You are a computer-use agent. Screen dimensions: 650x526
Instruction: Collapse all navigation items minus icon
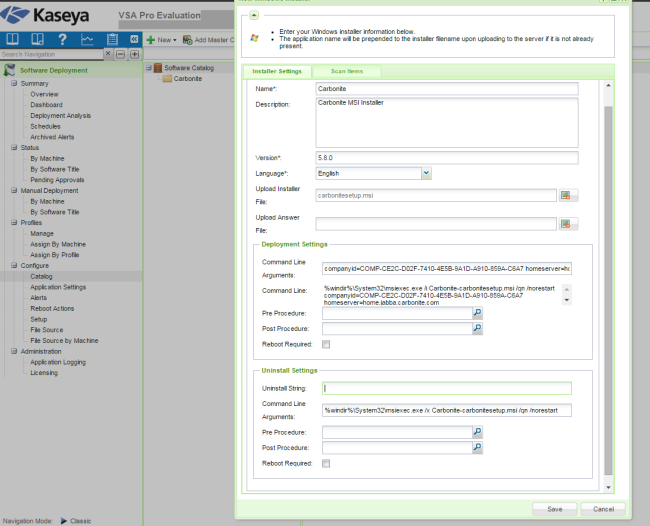point(121,54)
